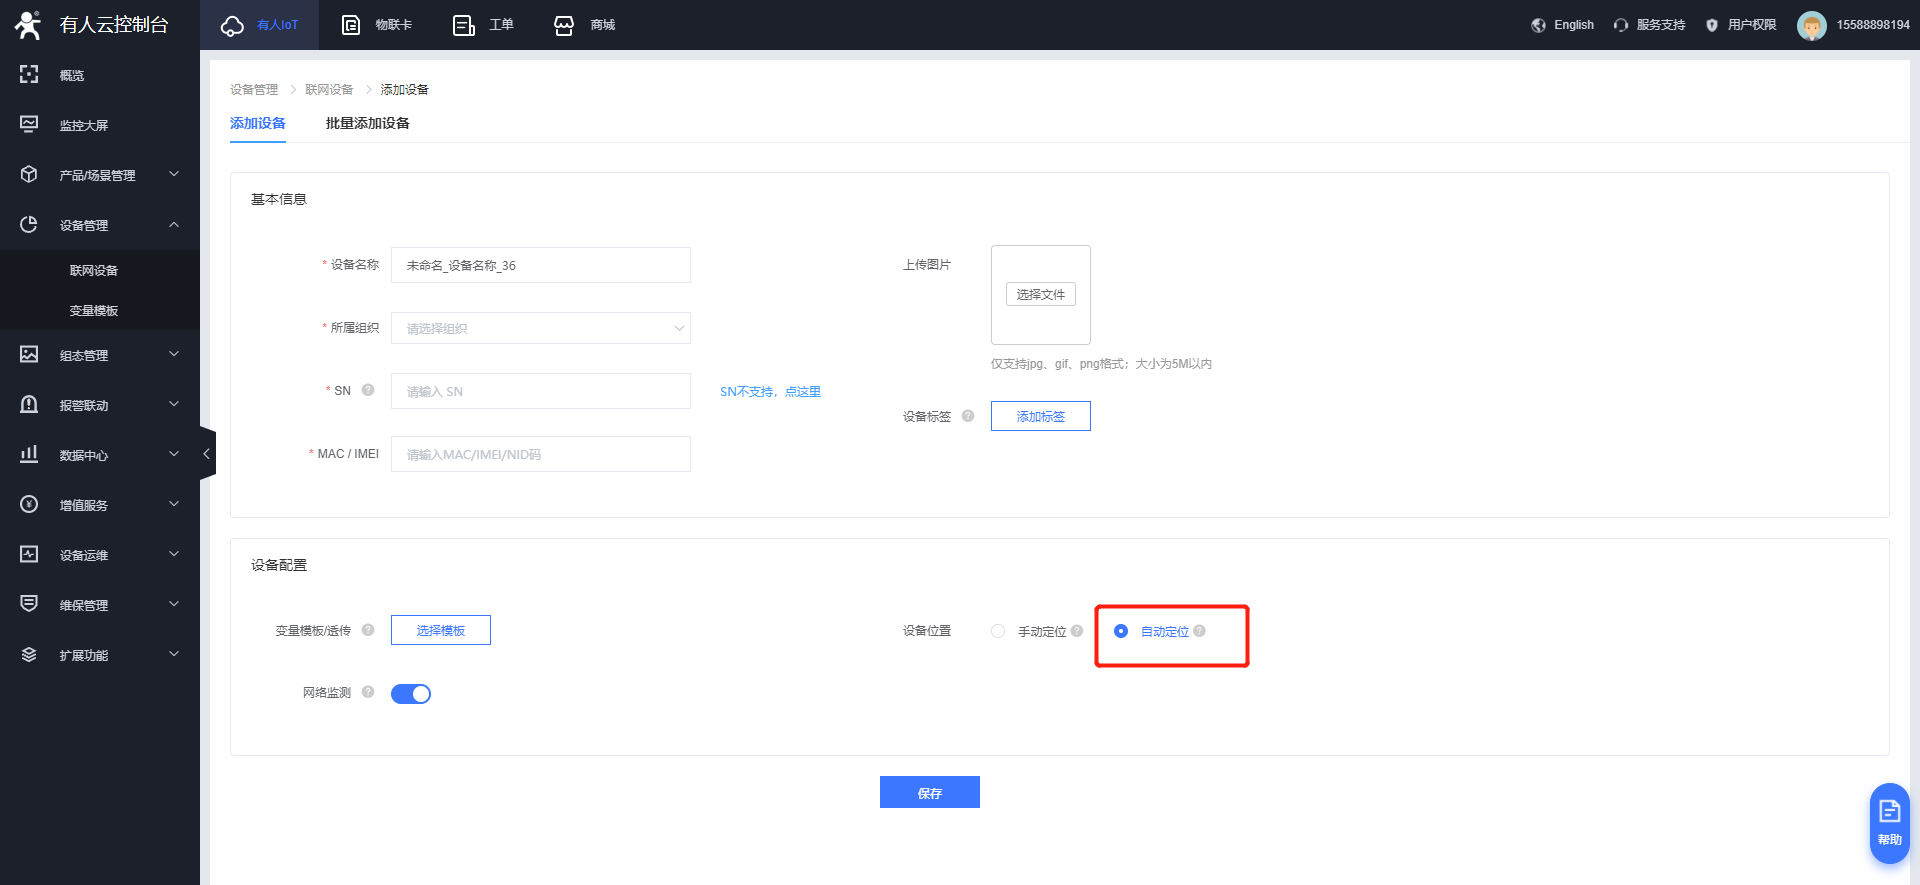Click the shield icon for 用户权限

1712,25
